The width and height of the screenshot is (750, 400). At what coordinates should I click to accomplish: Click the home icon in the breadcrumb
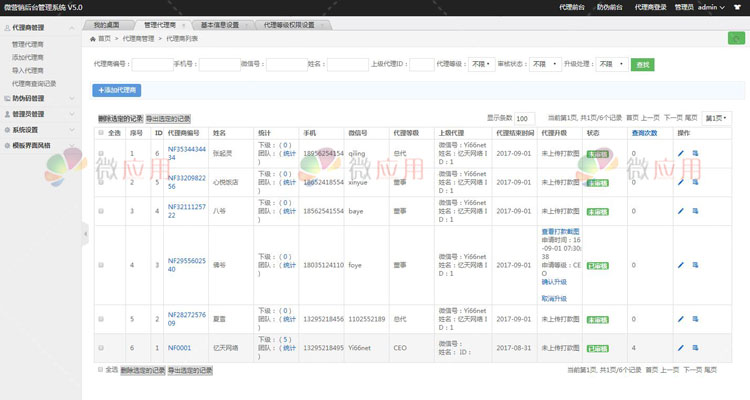[x=93, y=39]
